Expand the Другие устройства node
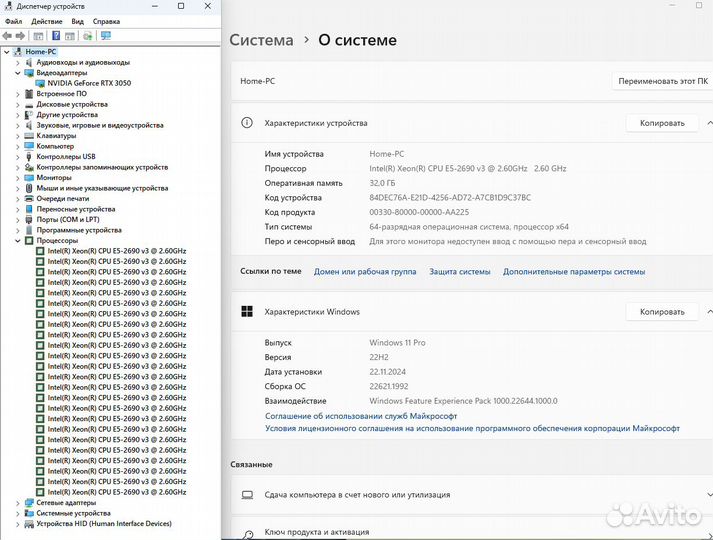This screenshot has height=540, width=713. coord(18,115)
